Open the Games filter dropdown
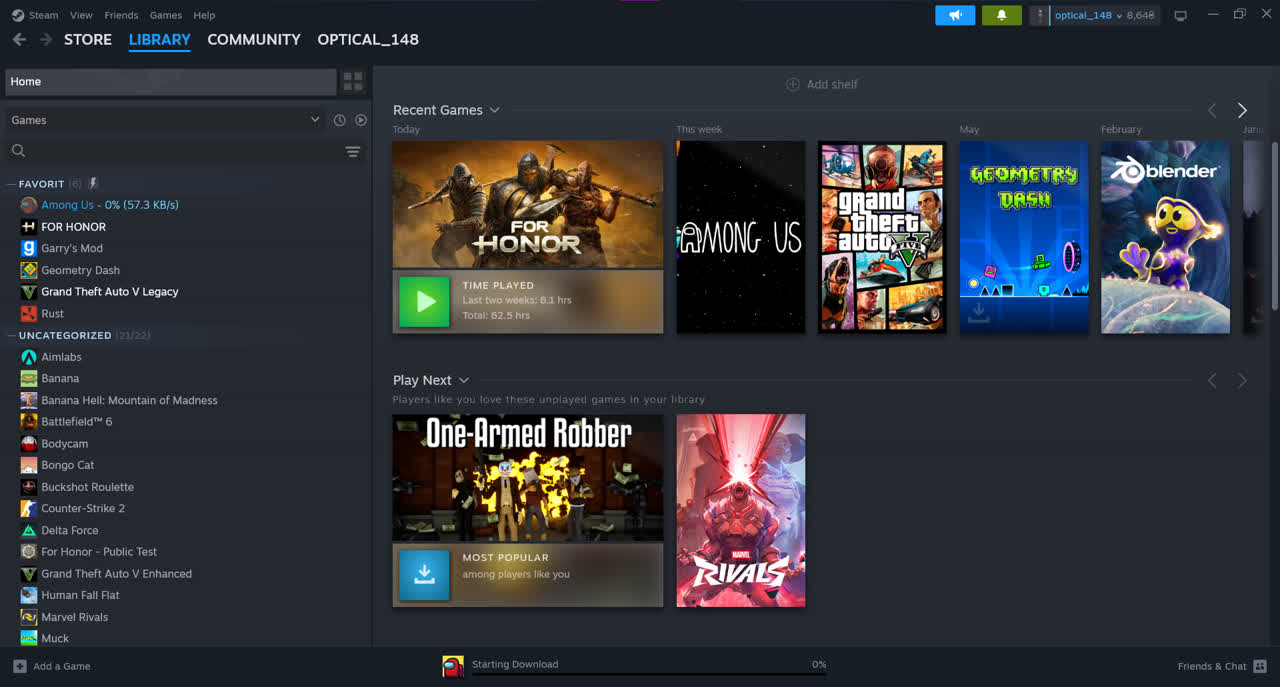 click(x=165, y=120)
